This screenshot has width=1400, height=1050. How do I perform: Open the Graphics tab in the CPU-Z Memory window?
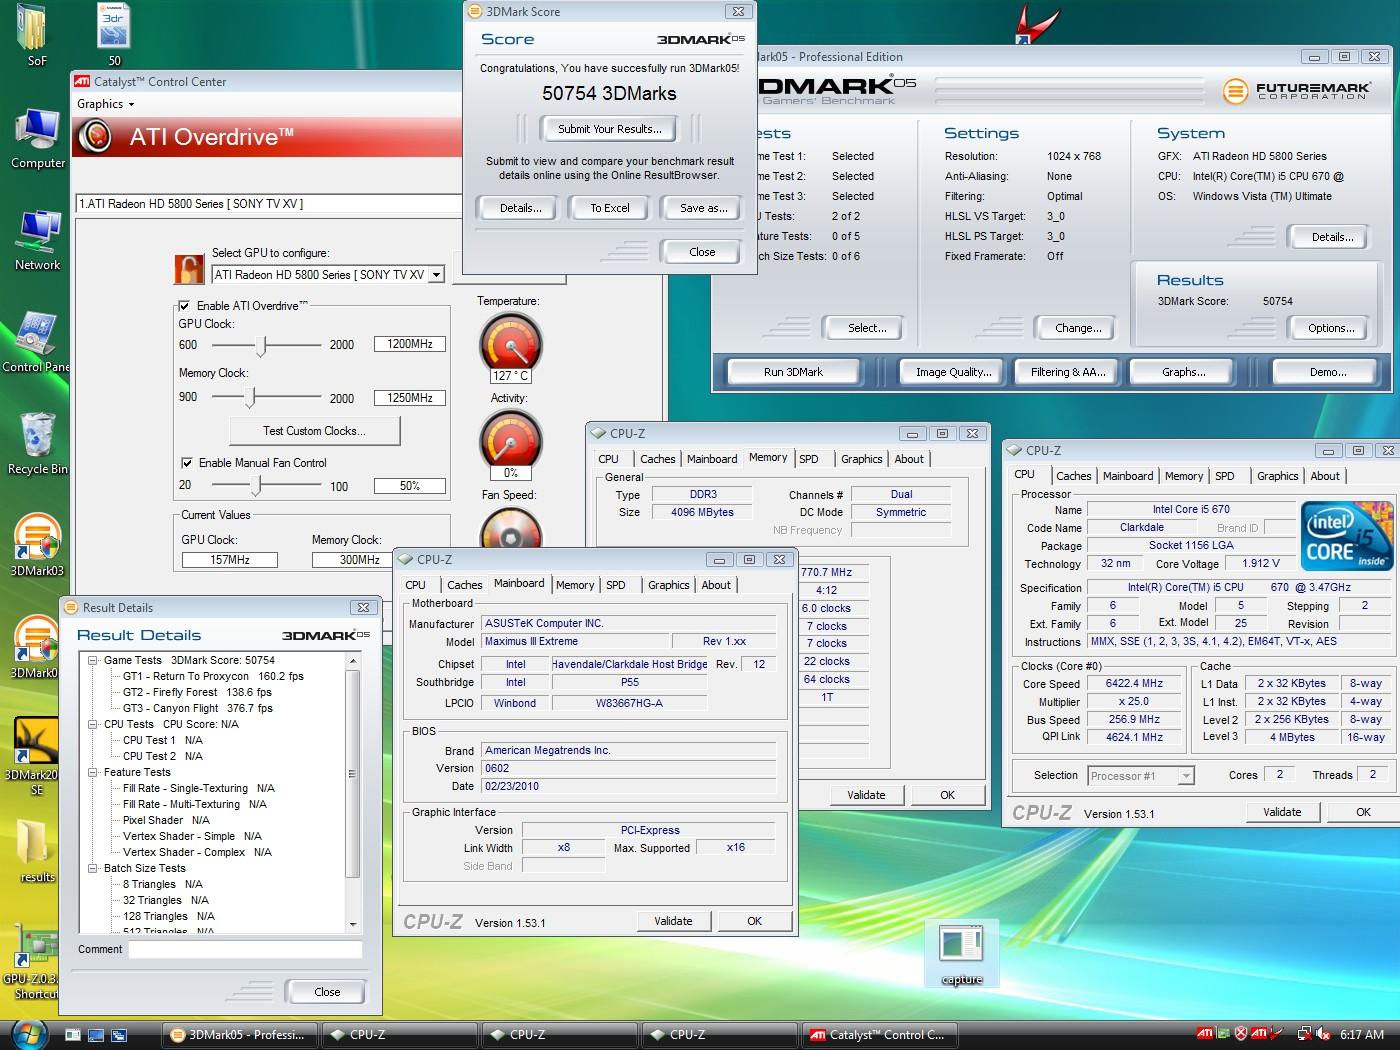(x=861, y=459)
